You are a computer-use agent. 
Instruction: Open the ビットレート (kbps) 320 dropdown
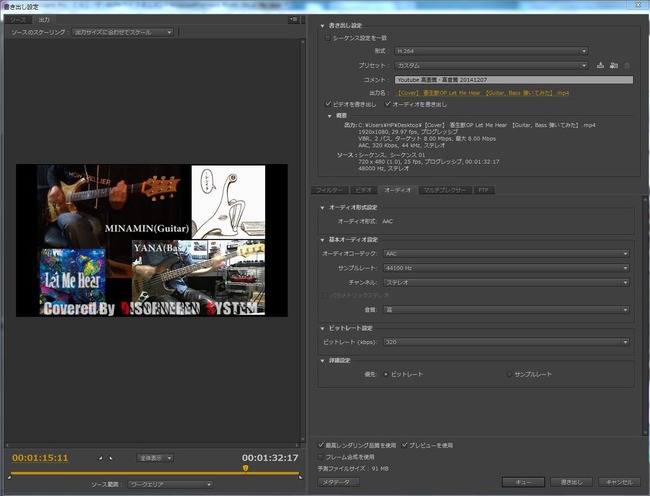click(x=506, y=342)
